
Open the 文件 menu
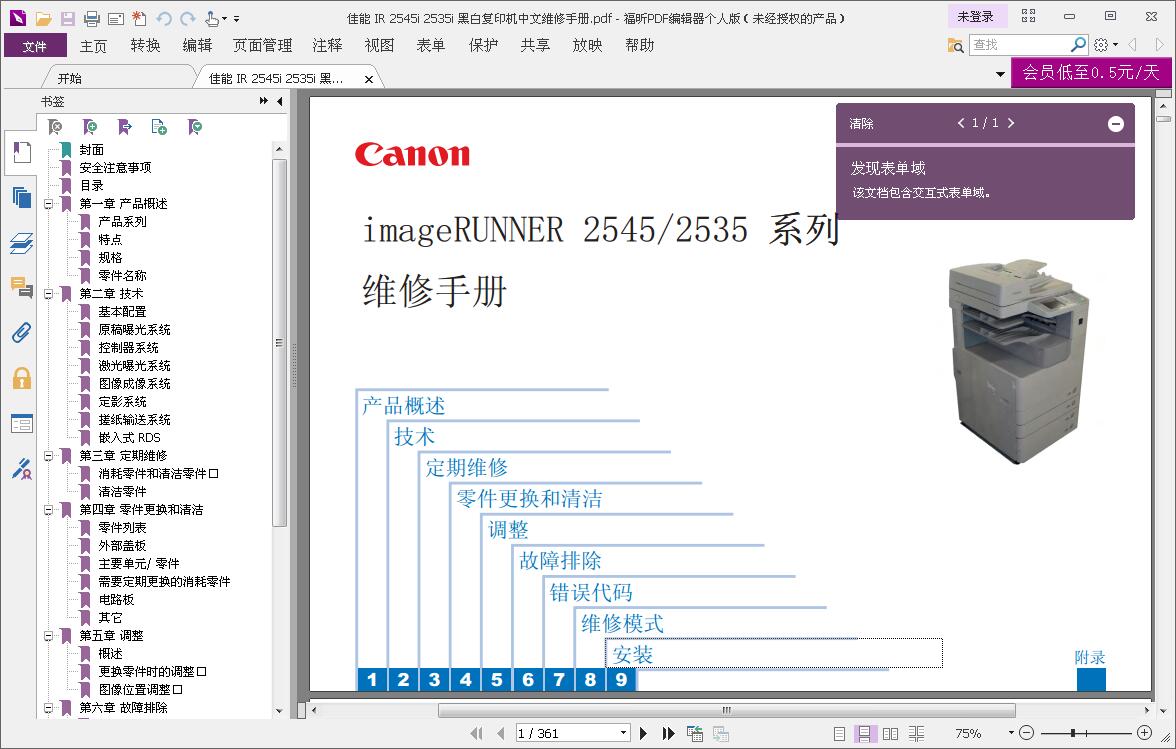[x=34, y=46]
